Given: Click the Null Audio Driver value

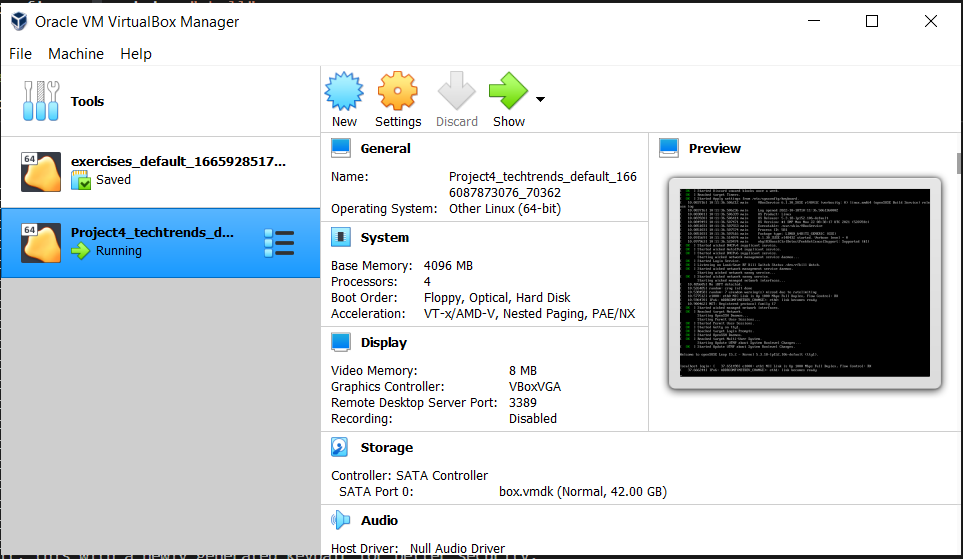Looking at the screenshot, I should coord(457,549).
